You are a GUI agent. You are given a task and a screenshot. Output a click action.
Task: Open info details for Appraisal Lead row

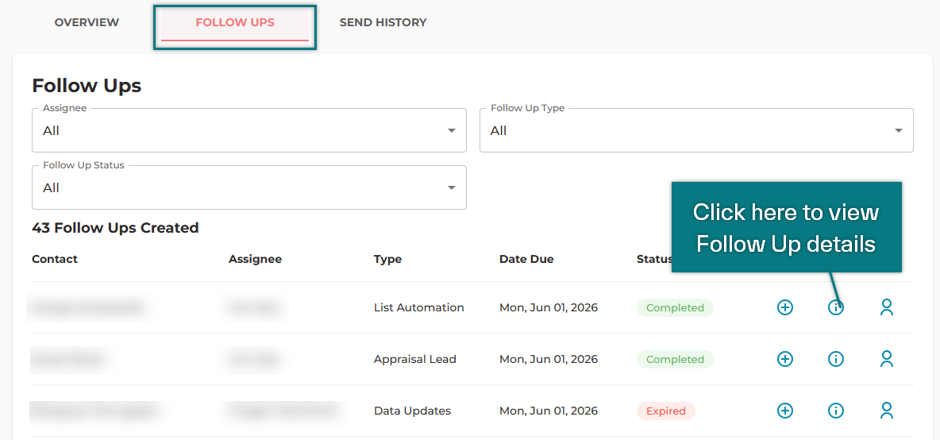tap(836, 359)
